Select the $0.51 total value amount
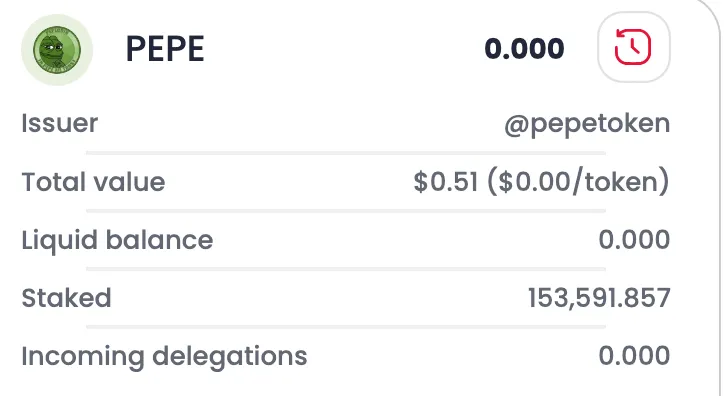The height and width of the screenshot is (396, 724). (x=446, y=181)
